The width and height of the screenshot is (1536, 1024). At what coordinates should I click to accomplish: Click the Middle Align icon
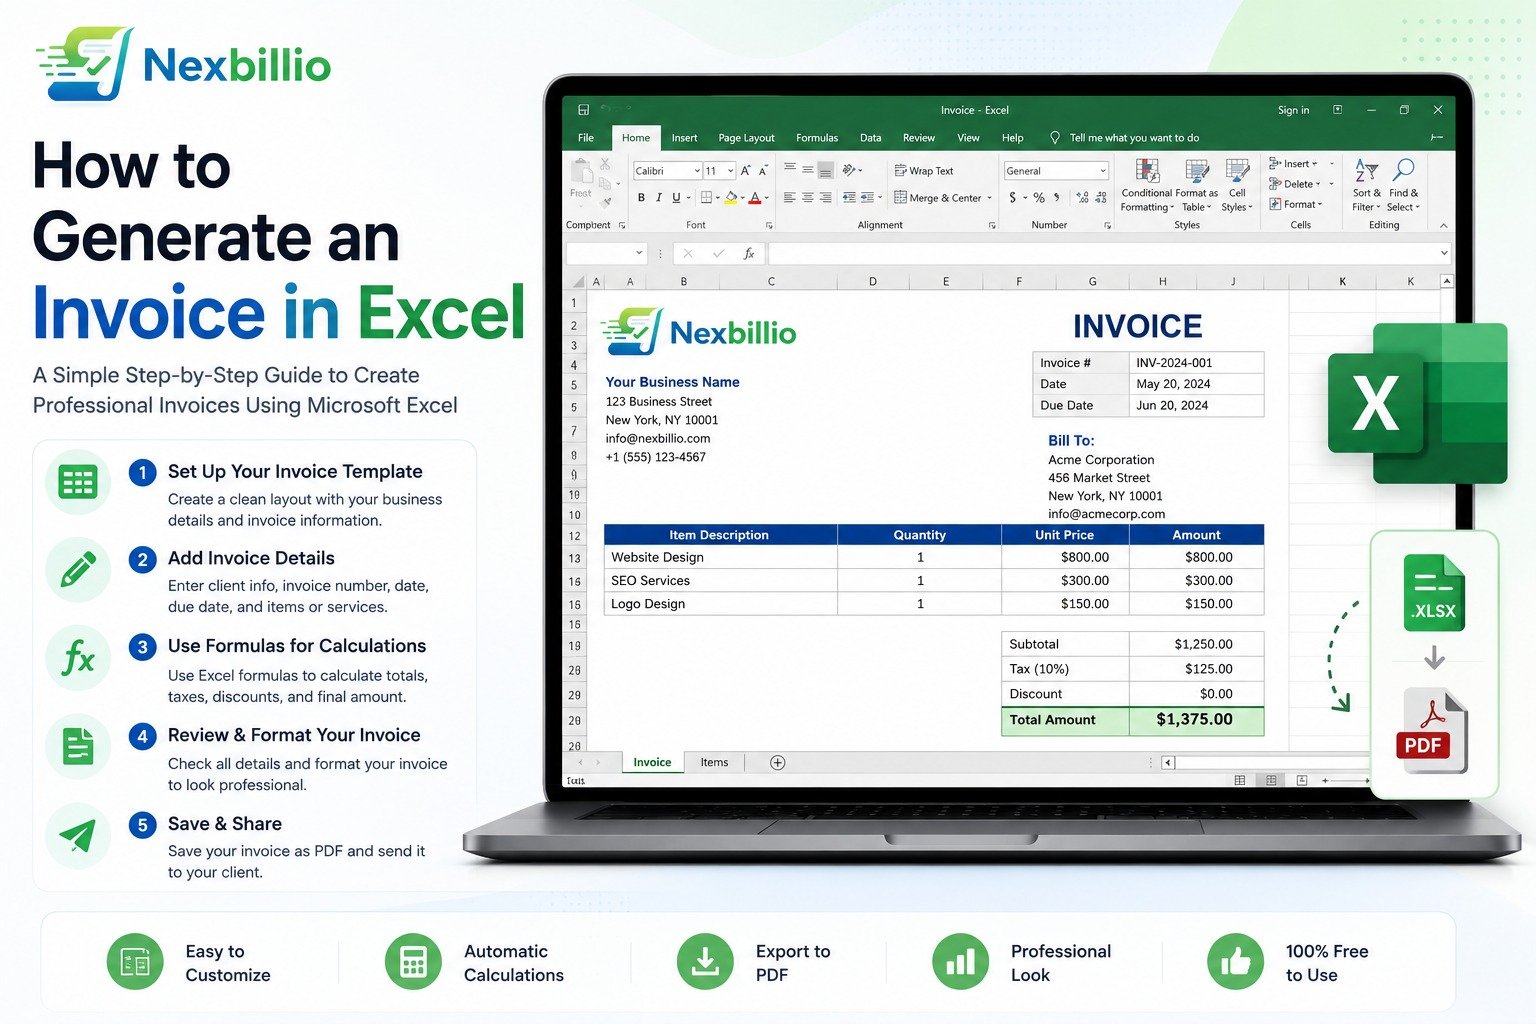[x=808, y=170]
